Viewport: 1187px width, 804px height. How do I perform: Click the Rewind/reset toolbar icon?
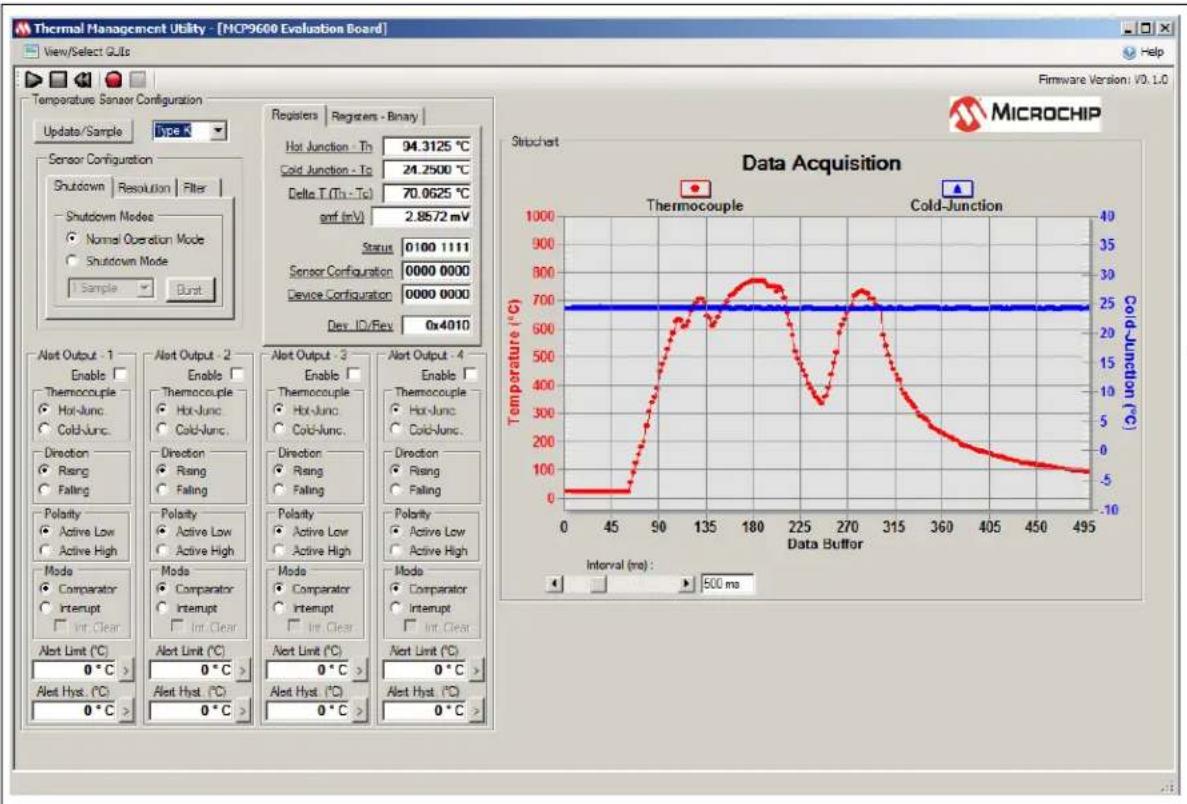pos(83,79)
